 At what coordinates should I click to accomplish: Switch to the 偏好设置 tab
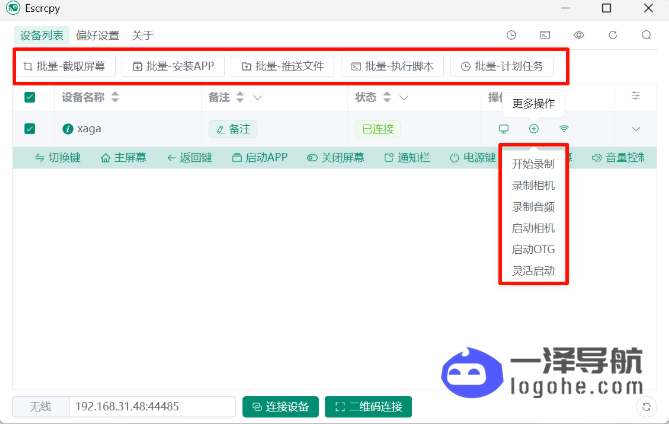click(x=97, y=35)
